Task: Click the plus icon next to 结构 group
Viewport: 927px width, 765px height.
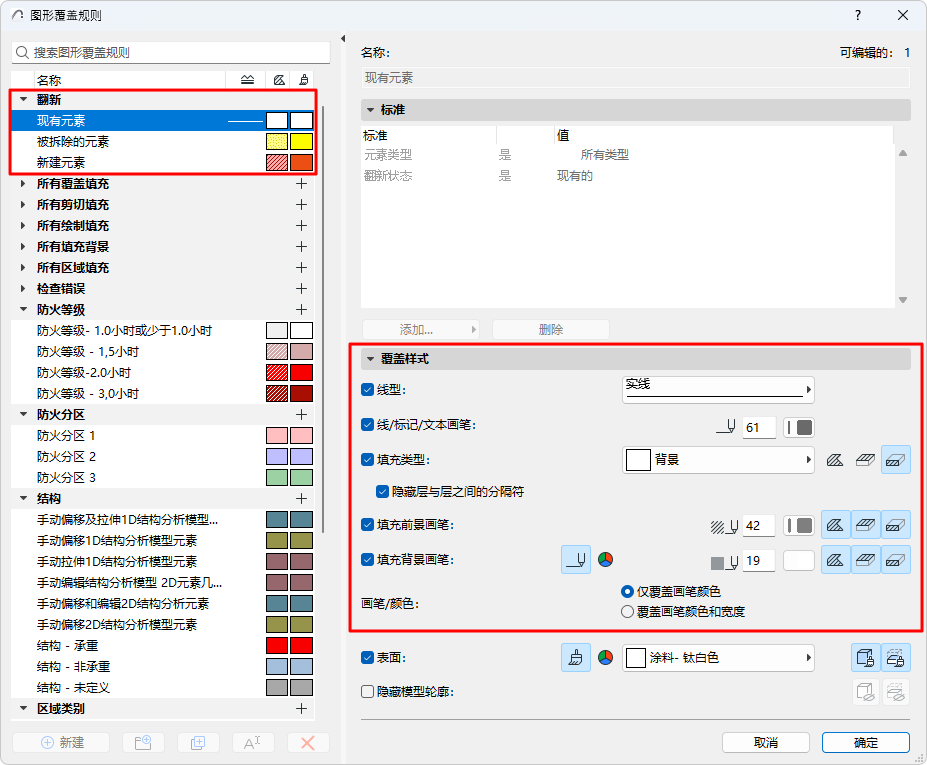Action: click(x=302, y=498)
